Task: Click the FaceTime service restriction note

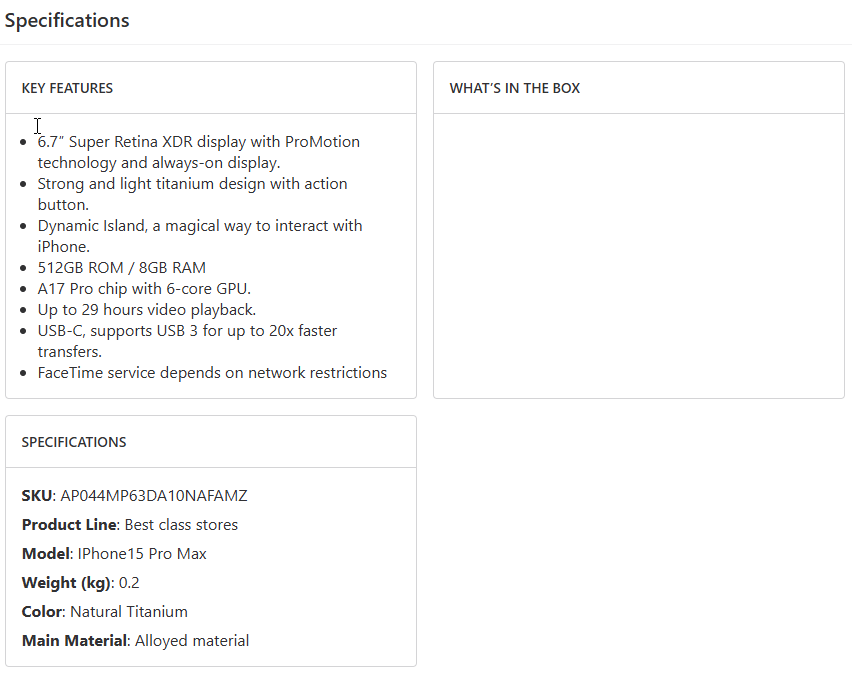Action: (x=212, y=373)
